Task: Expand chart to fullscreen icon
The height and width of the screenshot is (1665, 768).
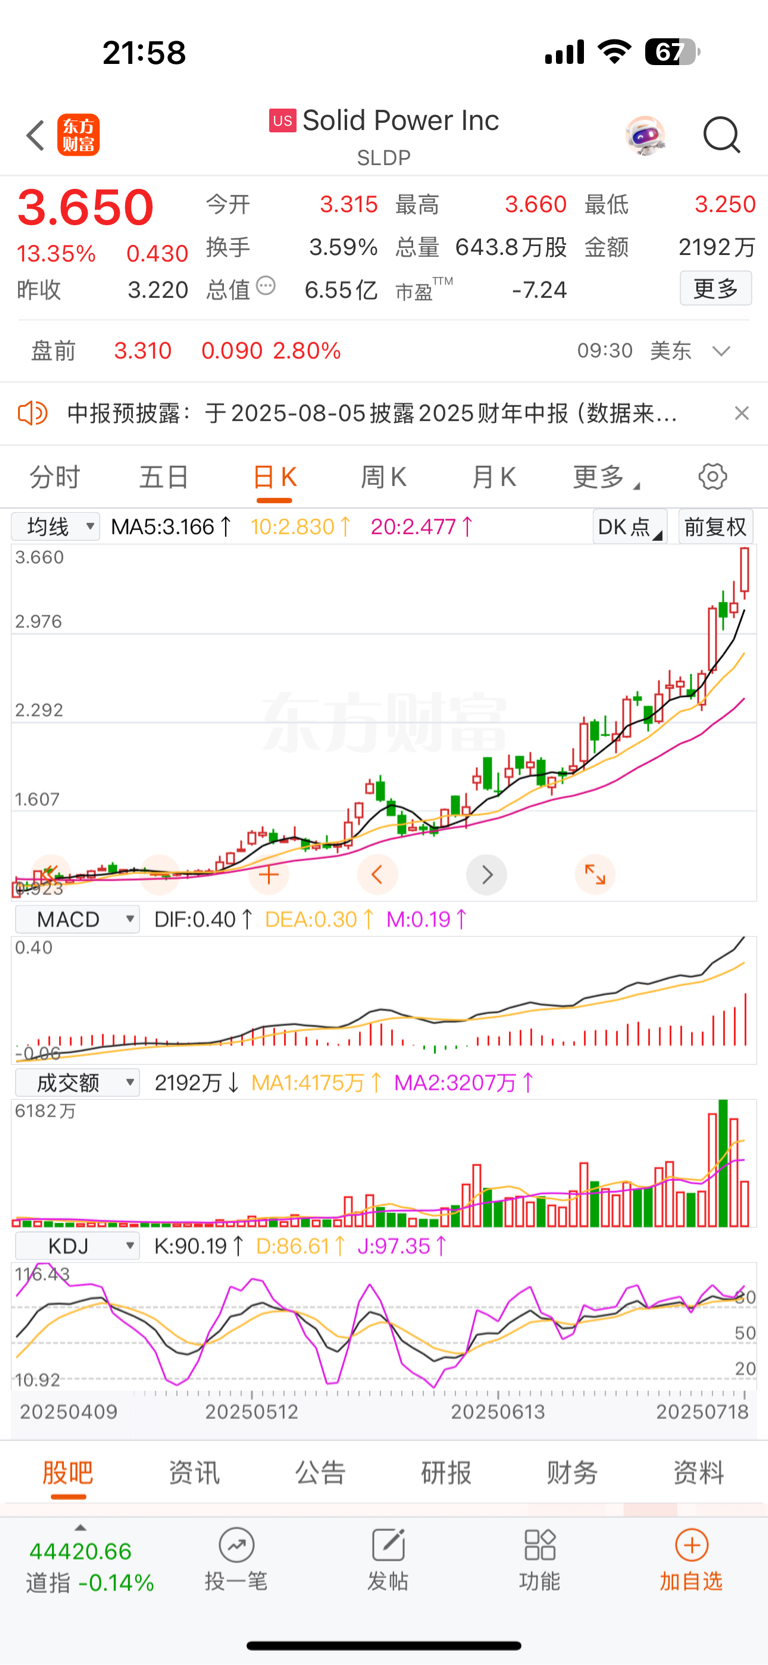Action: (x=595, y=874)
